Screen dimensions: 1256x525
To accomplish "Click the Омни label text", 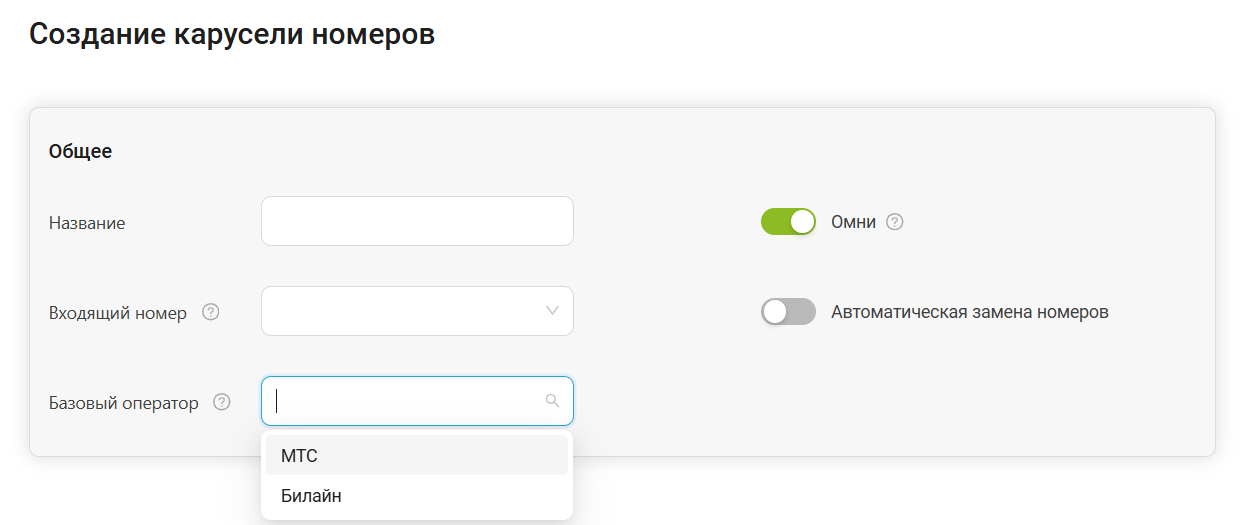I will [853, 222].
